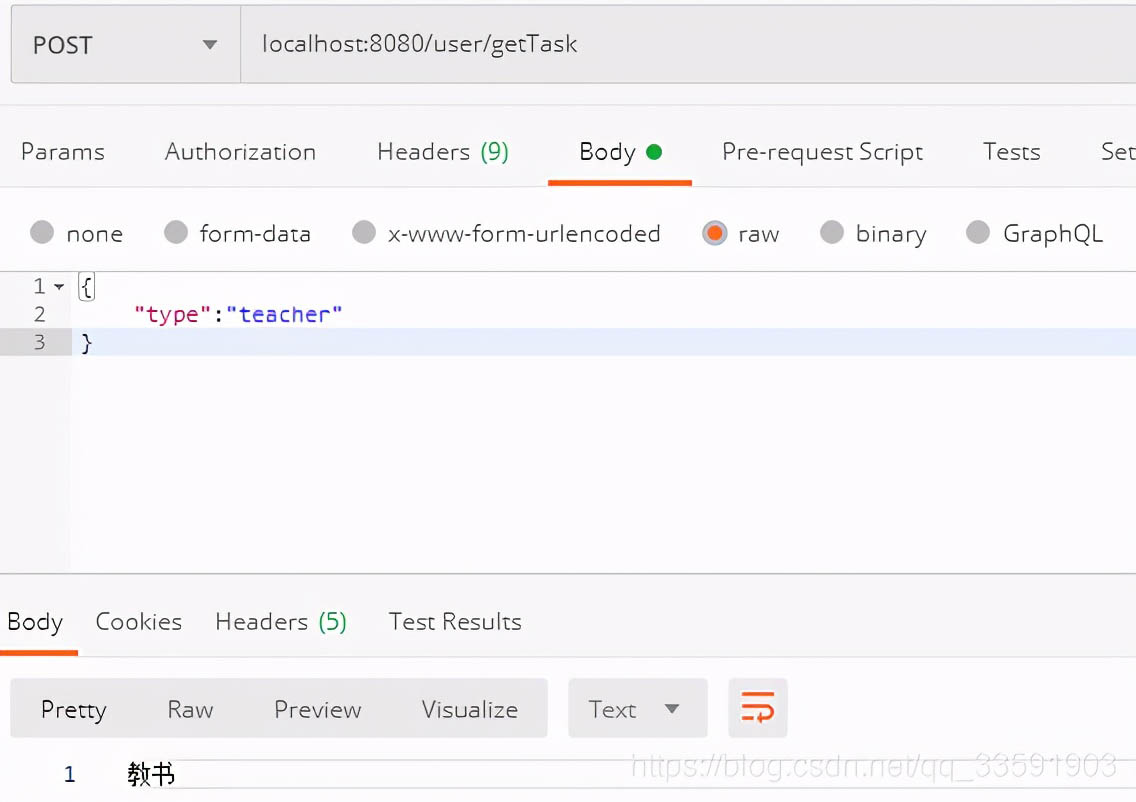Switch response view to Preview
Image resolution: width=1136 pixels, height=802 pixels.
(317, 709)
